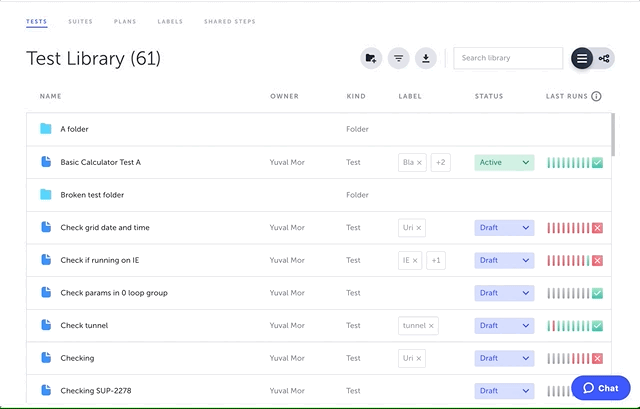Open the Broken test folder
The image size is (640, 409).
coord(92,195)
